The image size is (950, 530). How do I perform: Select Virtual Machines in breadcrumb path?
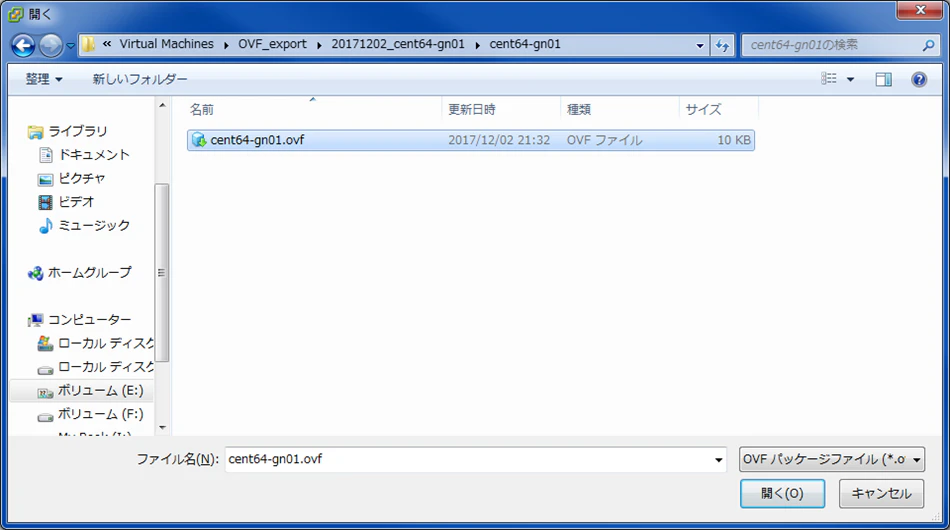click(x=167, y=44)
